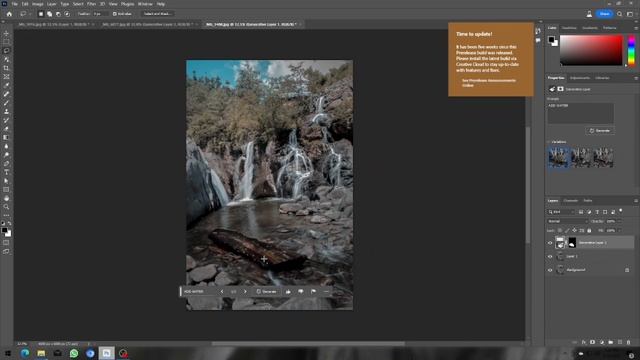640x360 pixels.
Task: Choose Intersect with Selection mode icon
Action: [x=67, y=14]
